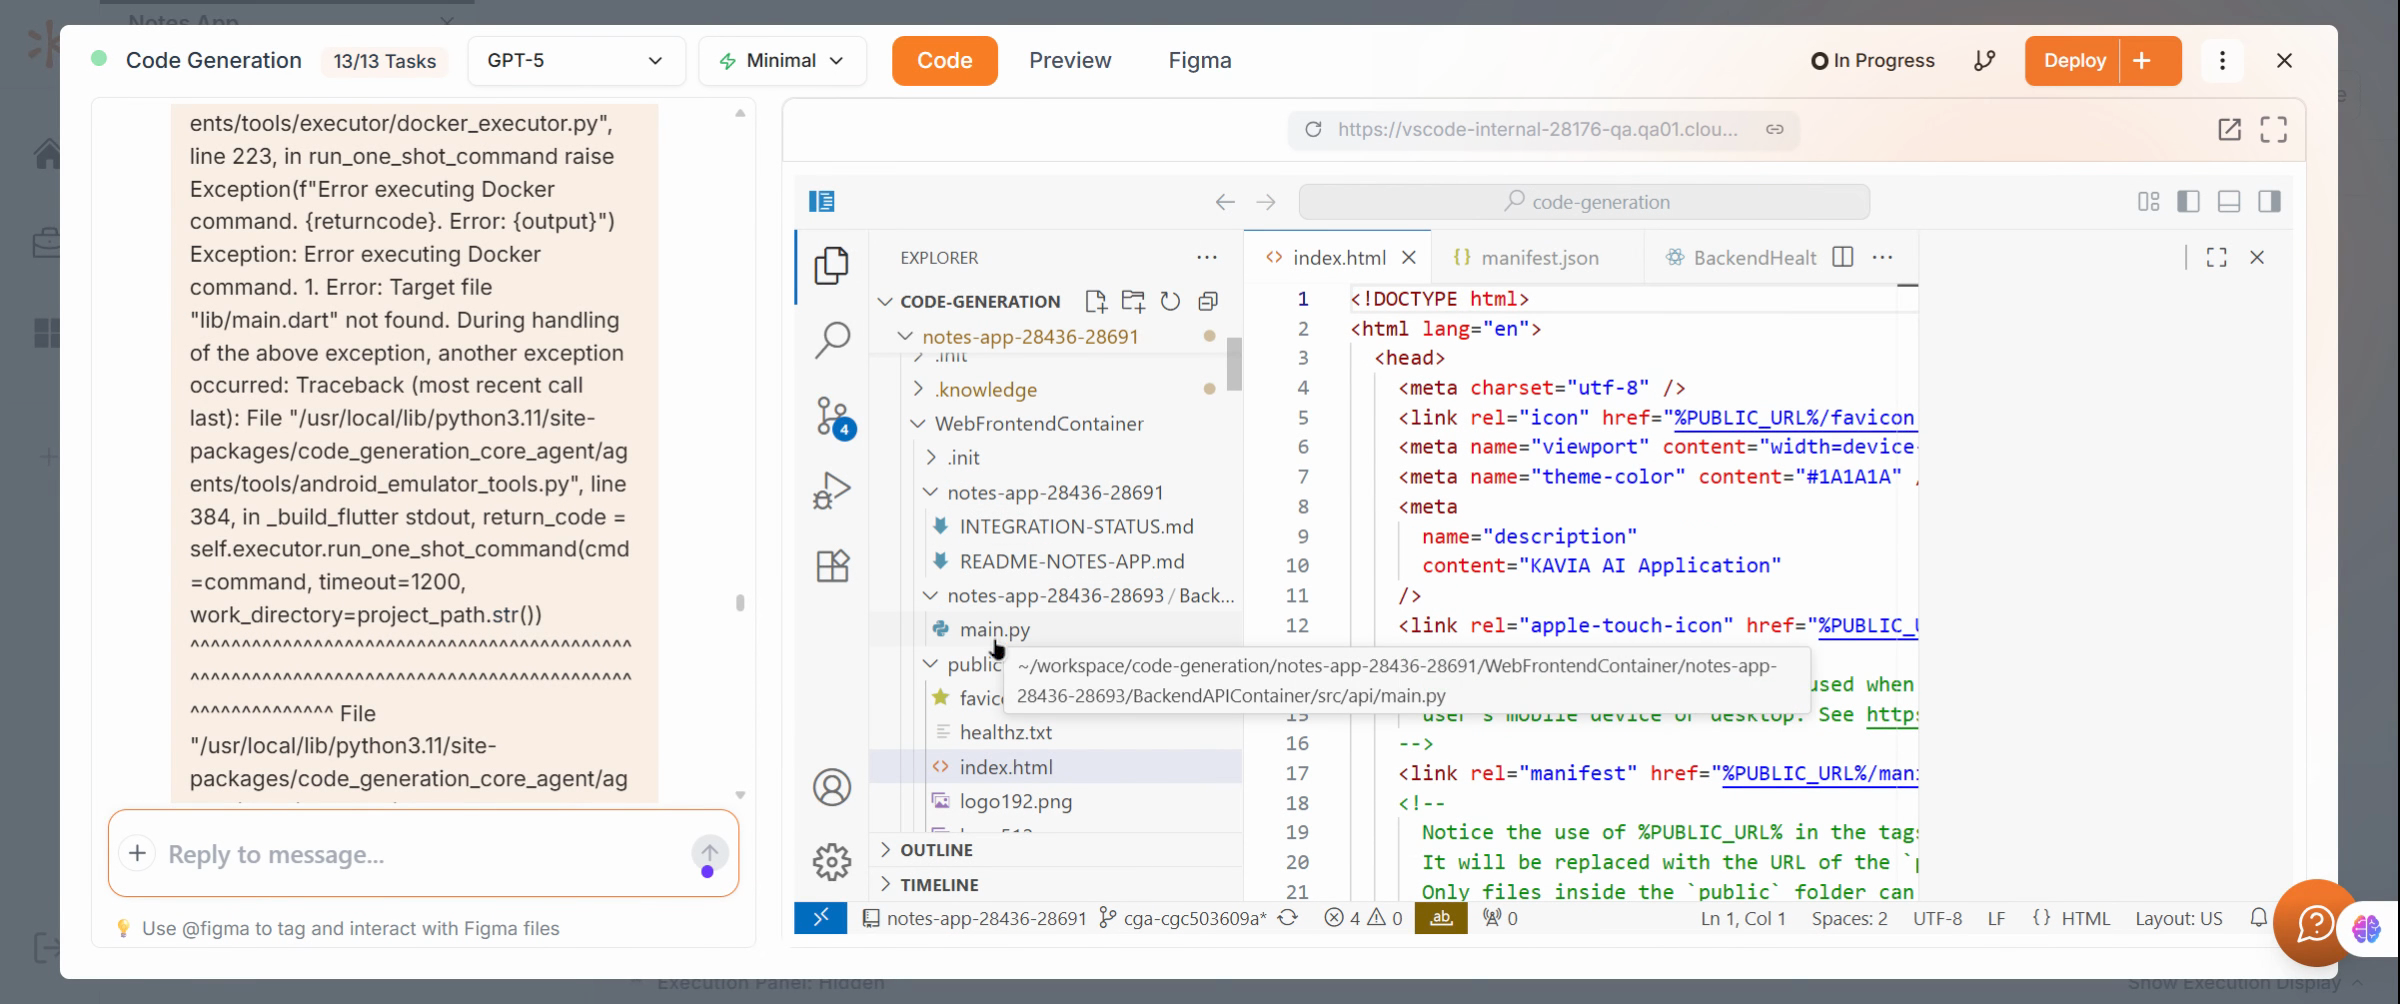The width and height of the screenshot is (2400, 1004).
Task: Click the explorer tree scrollbar
Action: pos(1234,364)
